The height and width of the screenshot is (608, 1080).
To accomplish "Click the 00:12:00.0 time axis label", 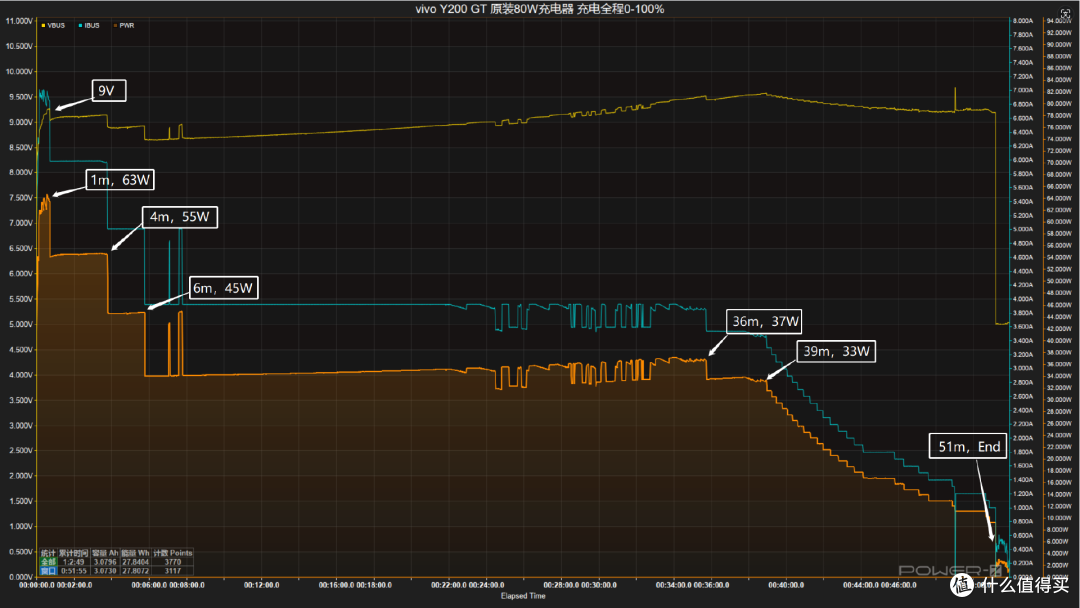I will tap(262, 585).
